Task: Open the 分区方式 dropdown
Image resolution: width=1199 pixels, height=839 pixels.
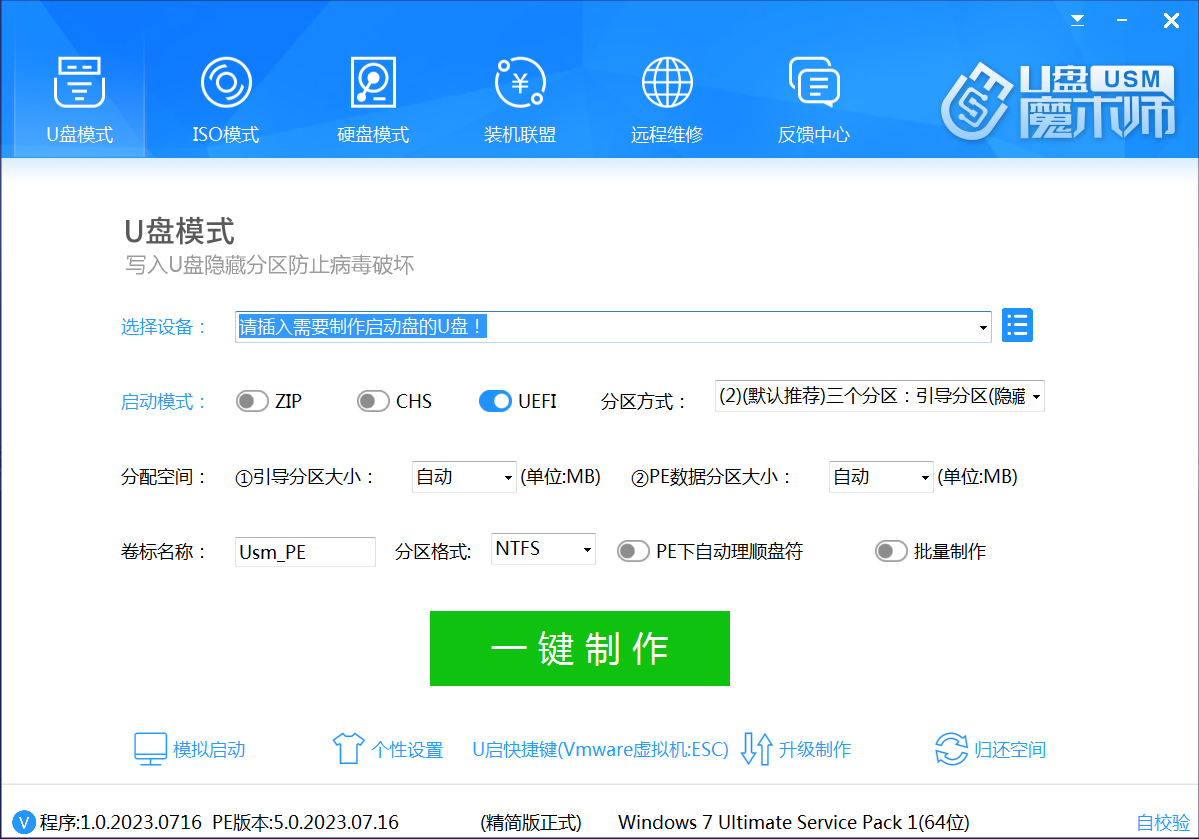Action: coord(1035,397)
